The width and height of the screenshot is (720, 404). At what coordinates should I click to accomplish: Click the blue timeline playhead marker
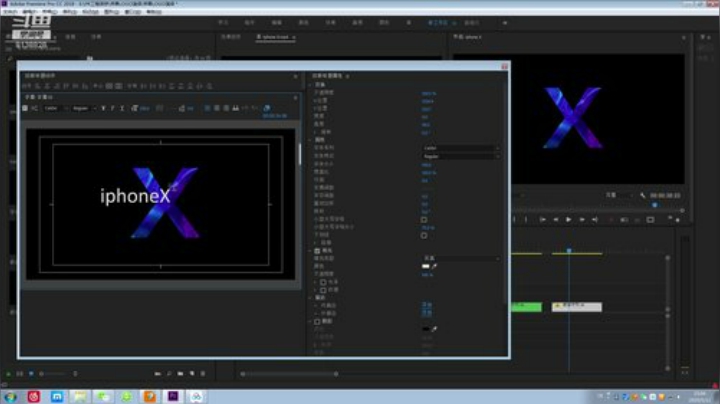click(x=569, y=251)
